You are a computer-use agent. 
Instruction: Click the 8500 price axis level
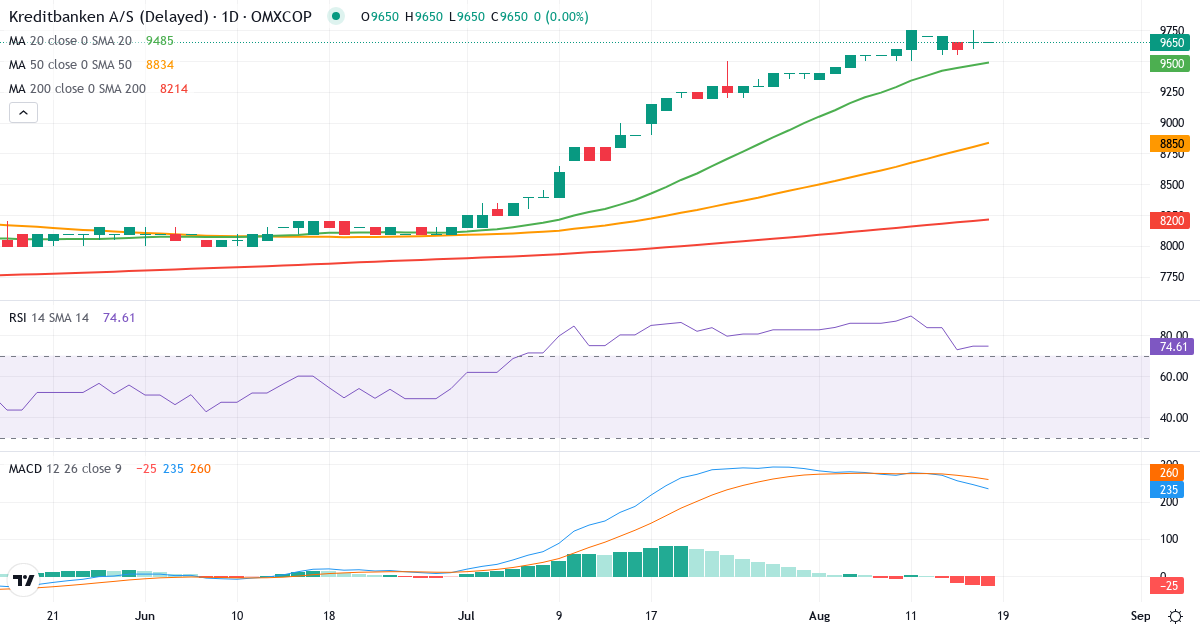coord(1173,185)
